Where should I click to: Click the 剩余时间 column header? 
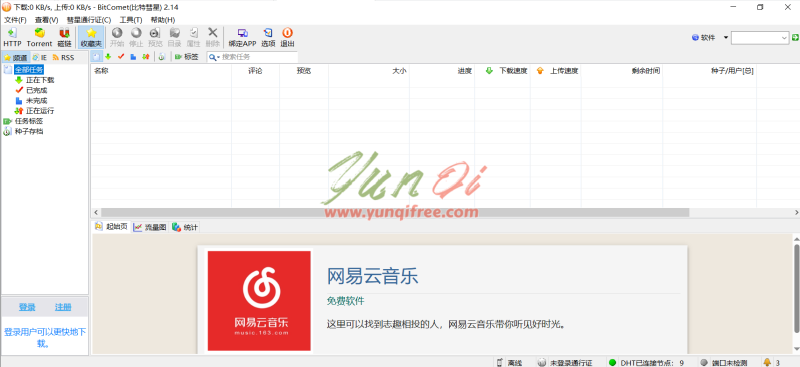622,71
